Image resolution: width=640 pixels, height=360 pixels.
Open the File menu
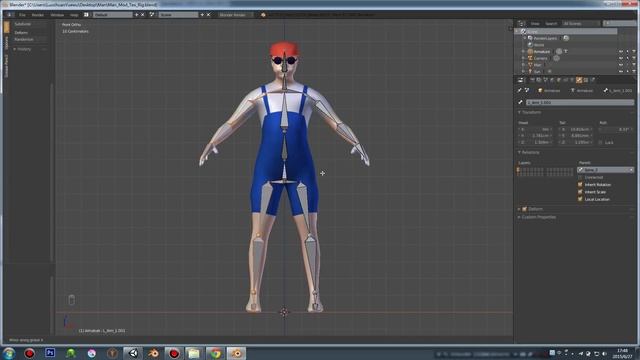coord(22,15)
